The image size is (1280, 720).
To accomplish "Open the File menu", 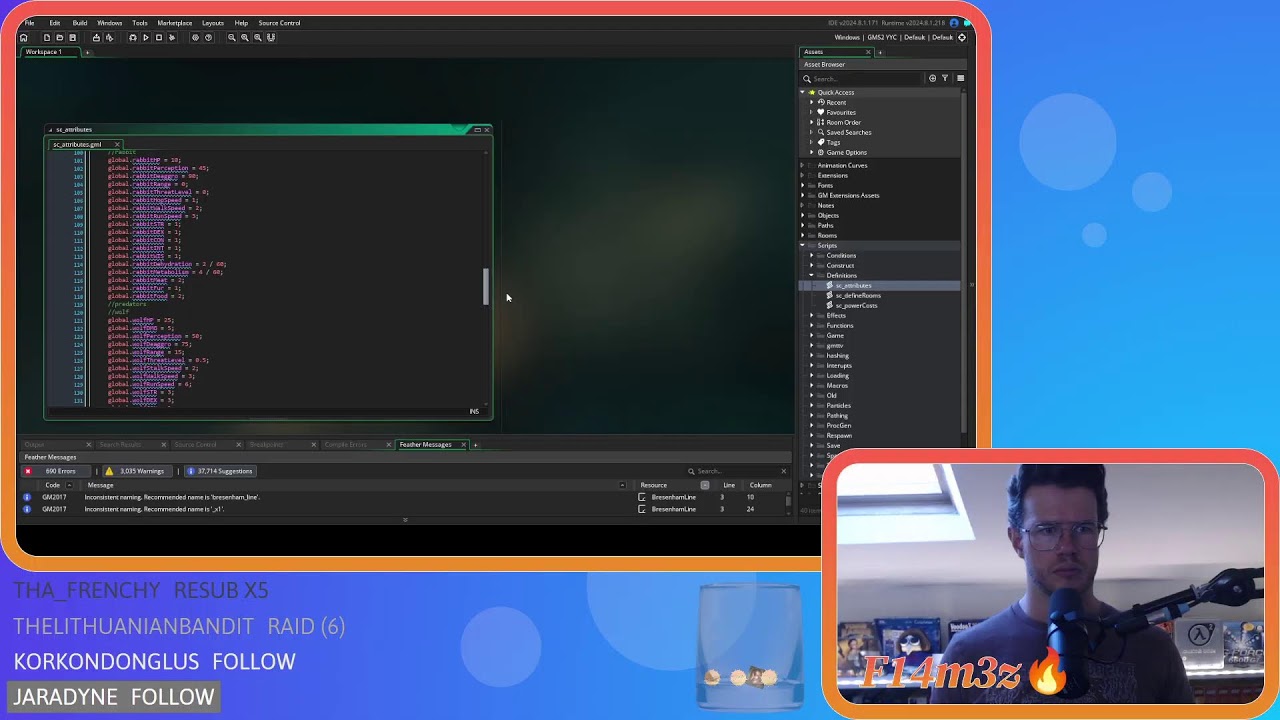I will 29,22.
